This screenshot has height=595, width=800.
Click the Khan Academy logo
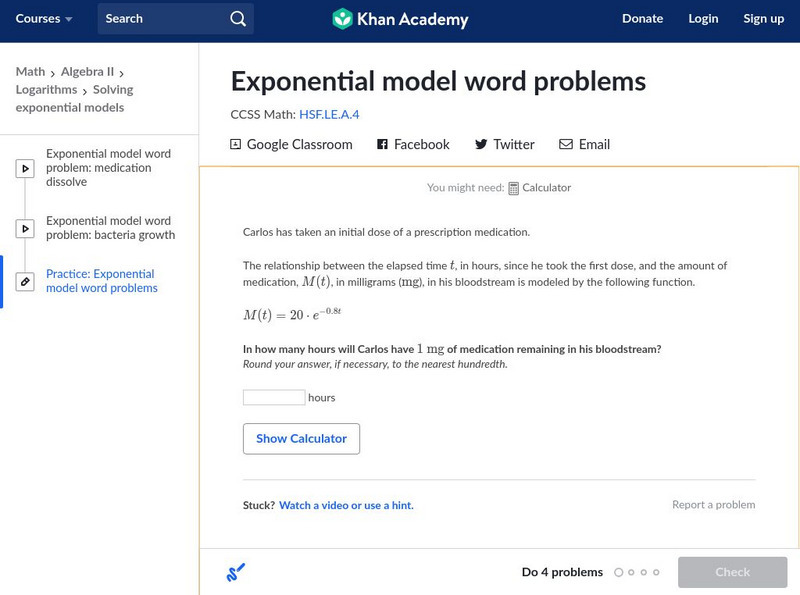[x=400, y=19]
